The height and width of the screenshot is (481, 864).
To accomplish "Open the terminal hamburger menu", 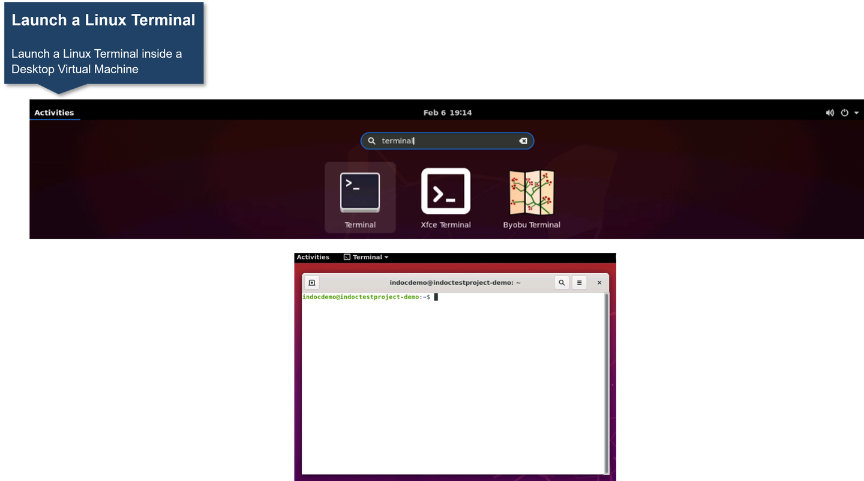I will point(579,283).
